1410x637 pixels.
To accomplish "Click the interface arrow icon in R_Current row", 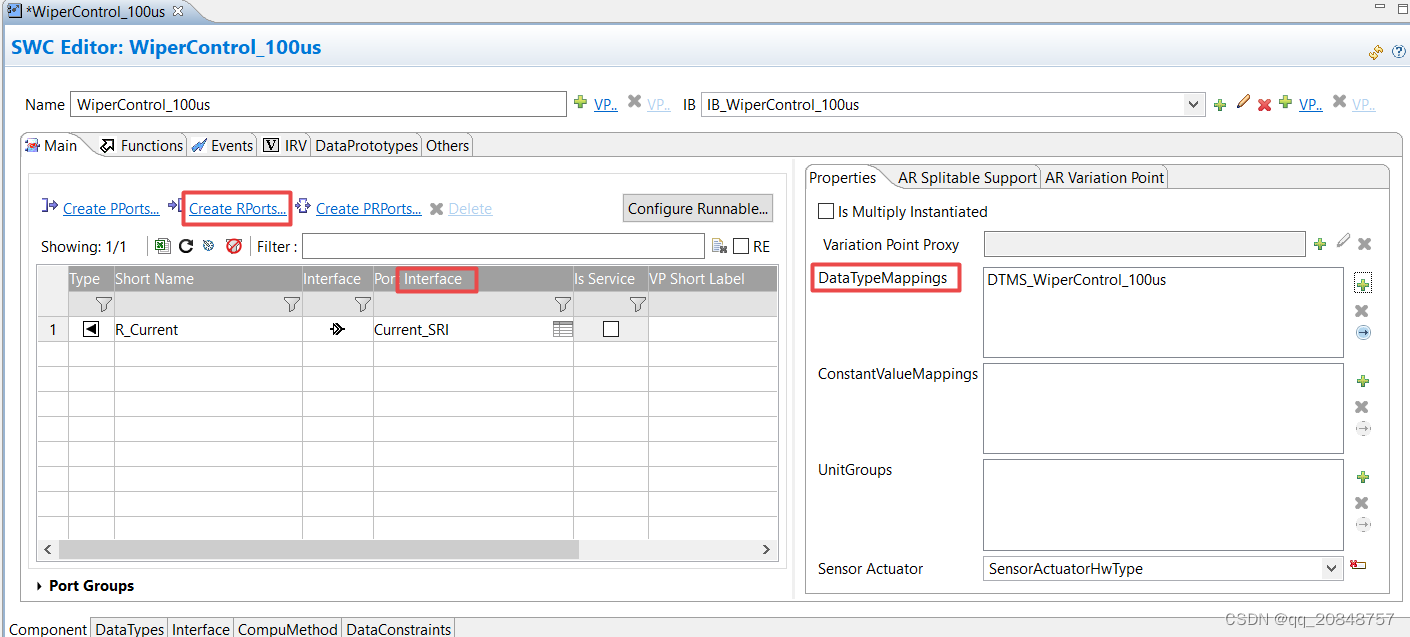I will (338, 329).
